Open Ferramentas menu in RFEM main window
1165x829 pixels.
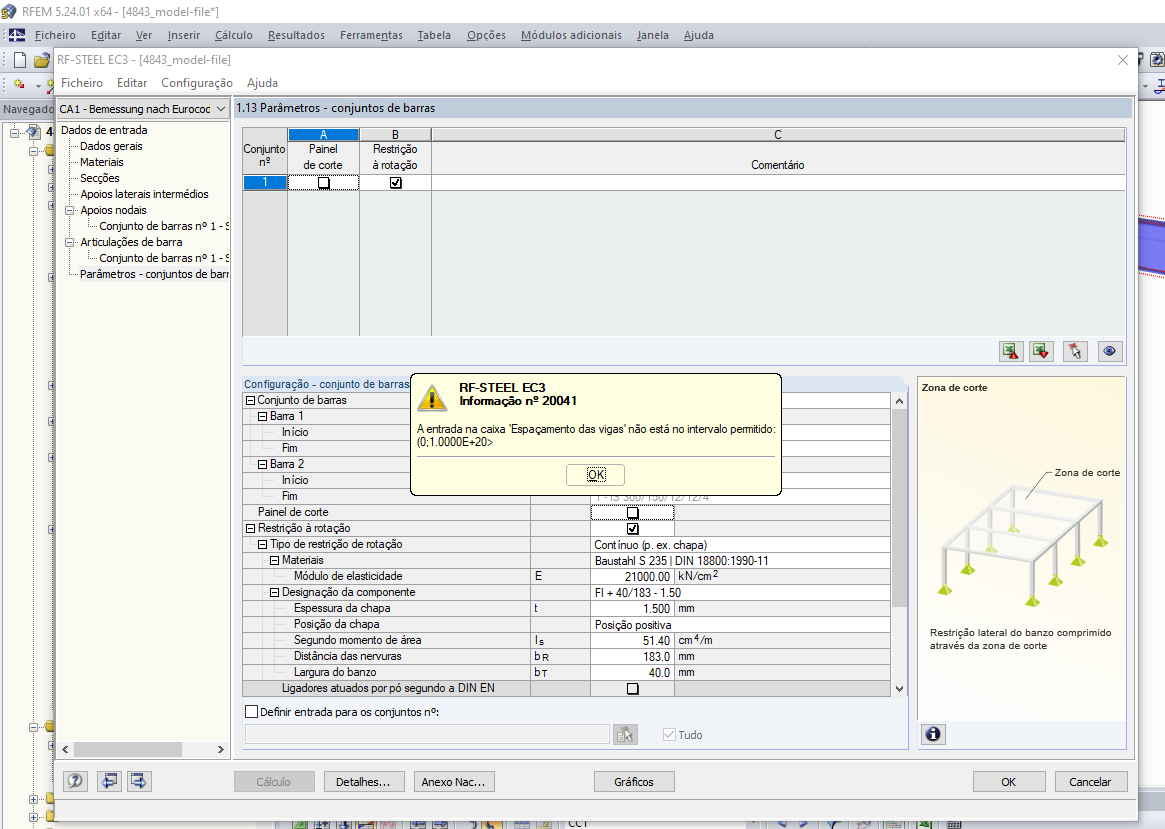click(x=371, y=35)
